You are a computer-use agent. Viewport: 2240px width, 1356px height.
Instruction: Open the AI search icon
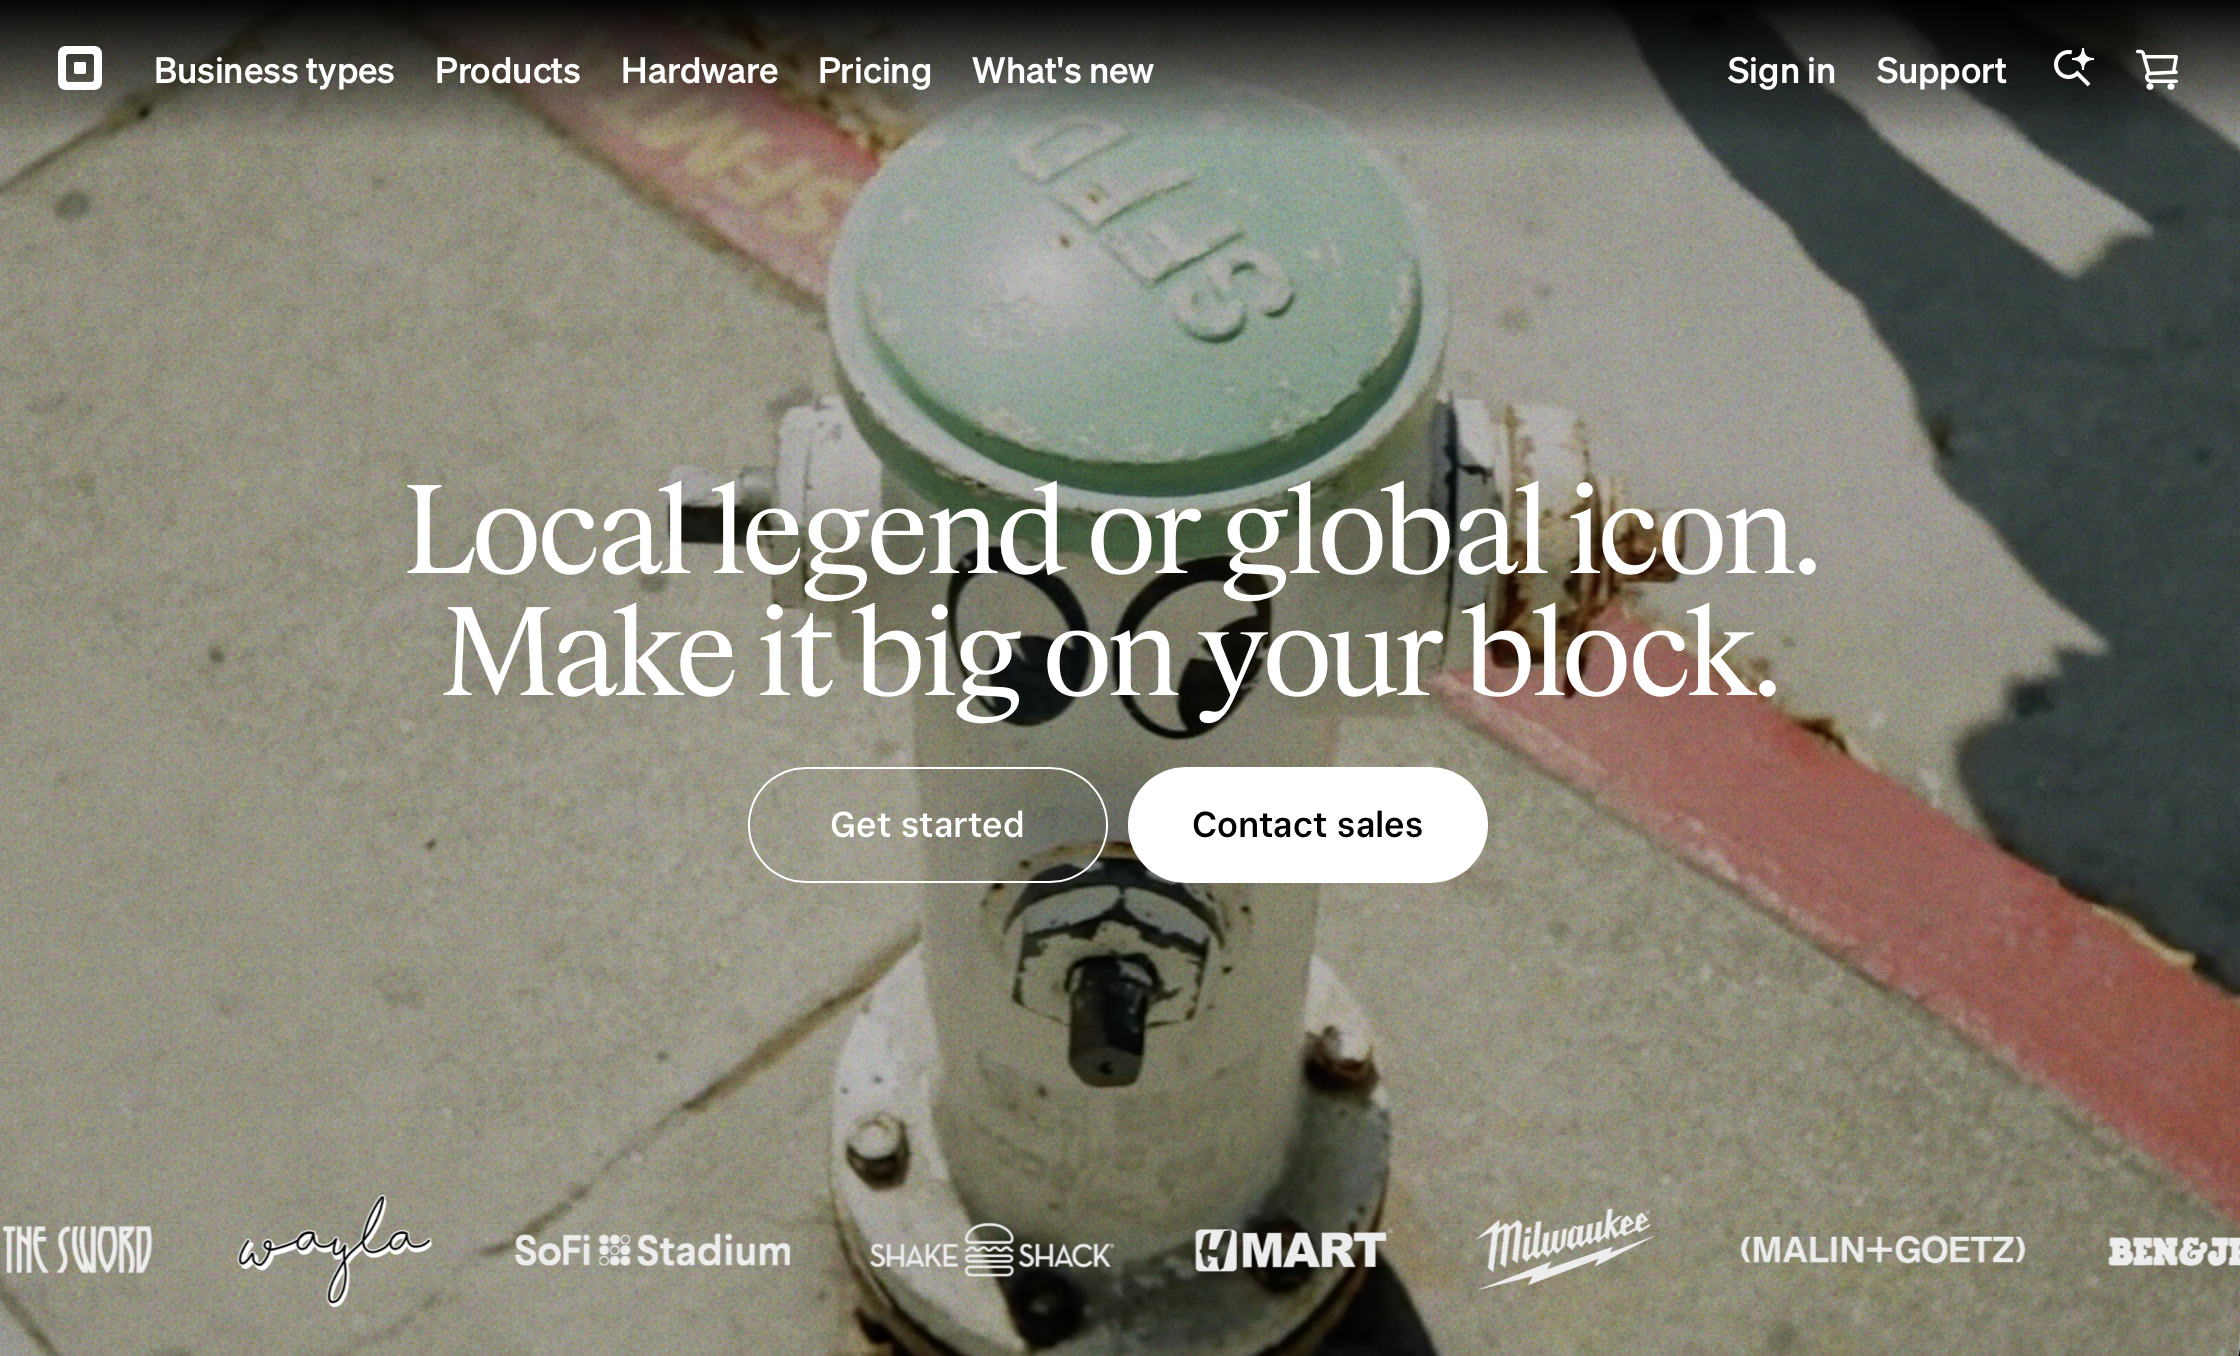(2072, 68)
